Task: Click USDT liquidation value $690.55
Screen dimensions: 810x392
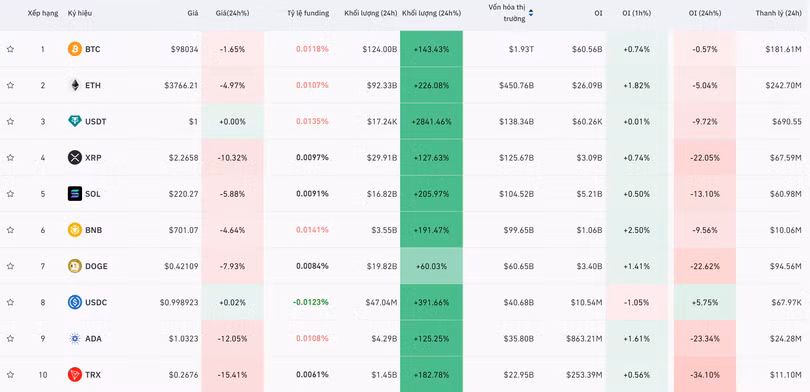Action: [787, 122]
